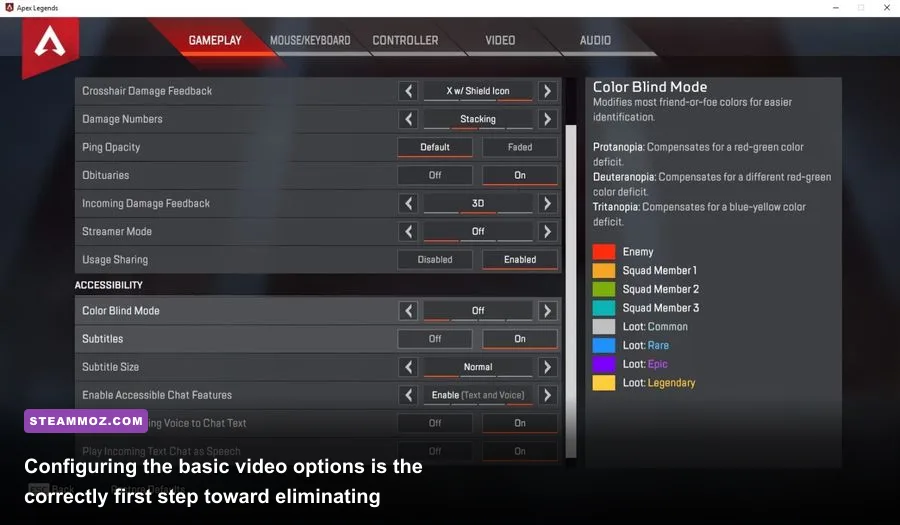900x525 pixels.
Task: Click the yellow Loot: Legendary swatch
Action: pyautogui.click(x=604, y=383)
